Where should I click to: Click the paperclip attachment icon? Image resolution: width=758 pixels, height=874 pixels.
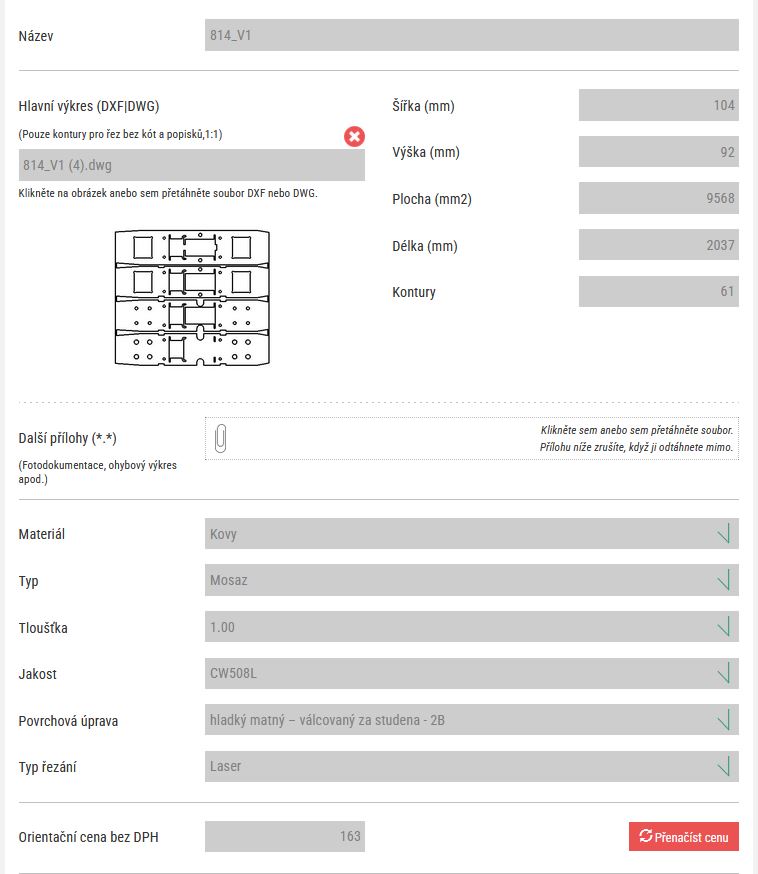tap(220, 438)
